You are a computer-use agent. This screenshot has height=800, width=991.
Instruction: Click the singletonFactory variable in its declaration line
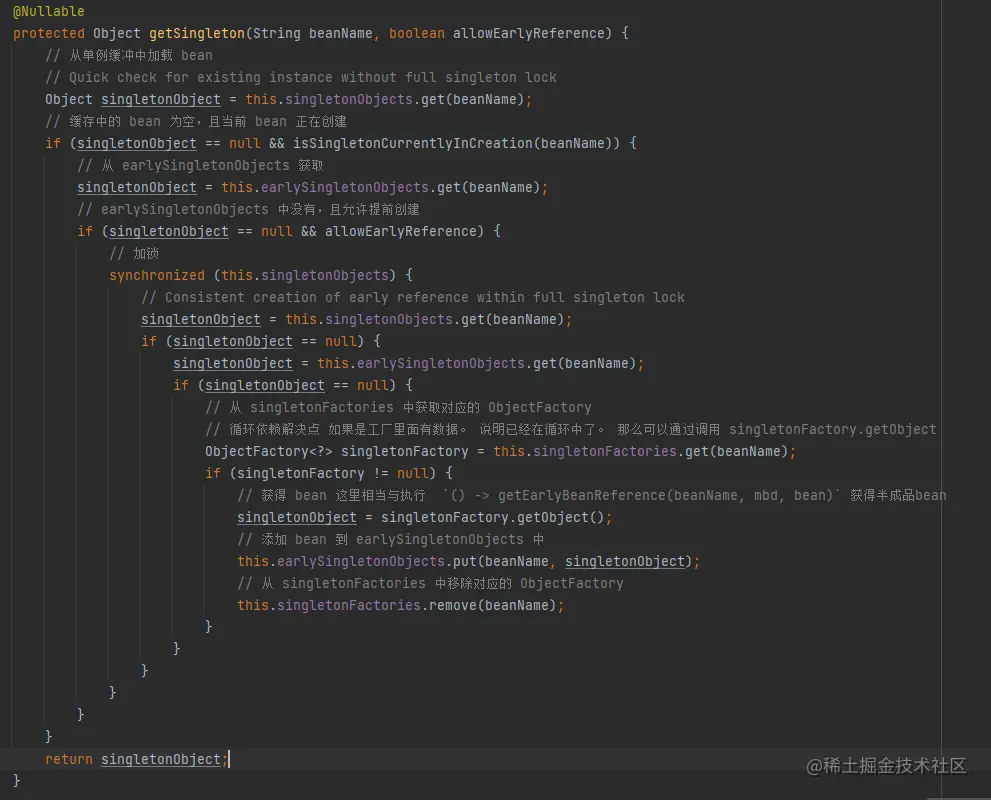coord(404,451)
